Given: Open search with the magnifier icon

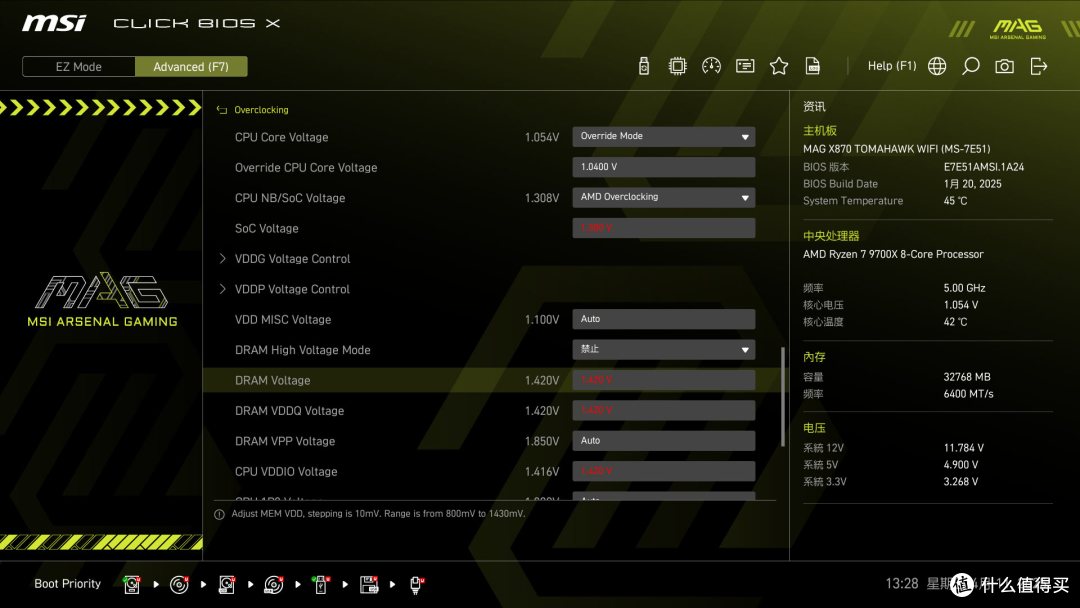Looking at the screenshot, I should pos(970,66).
